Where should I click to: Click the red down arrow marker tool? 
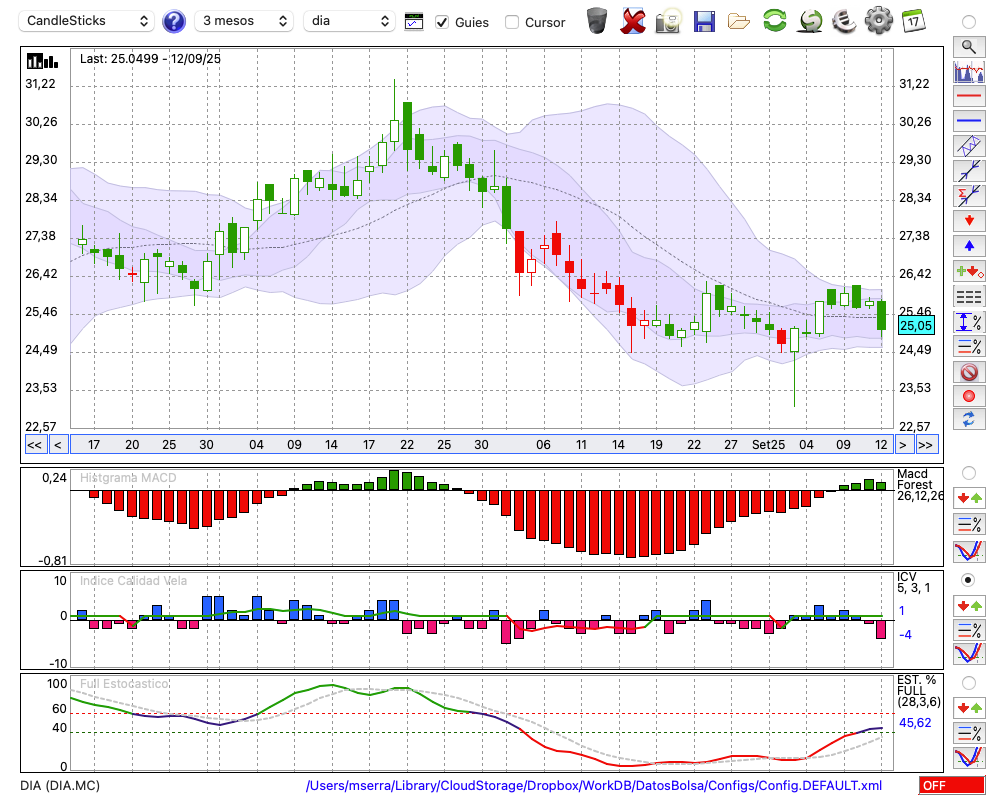point(969,221)
